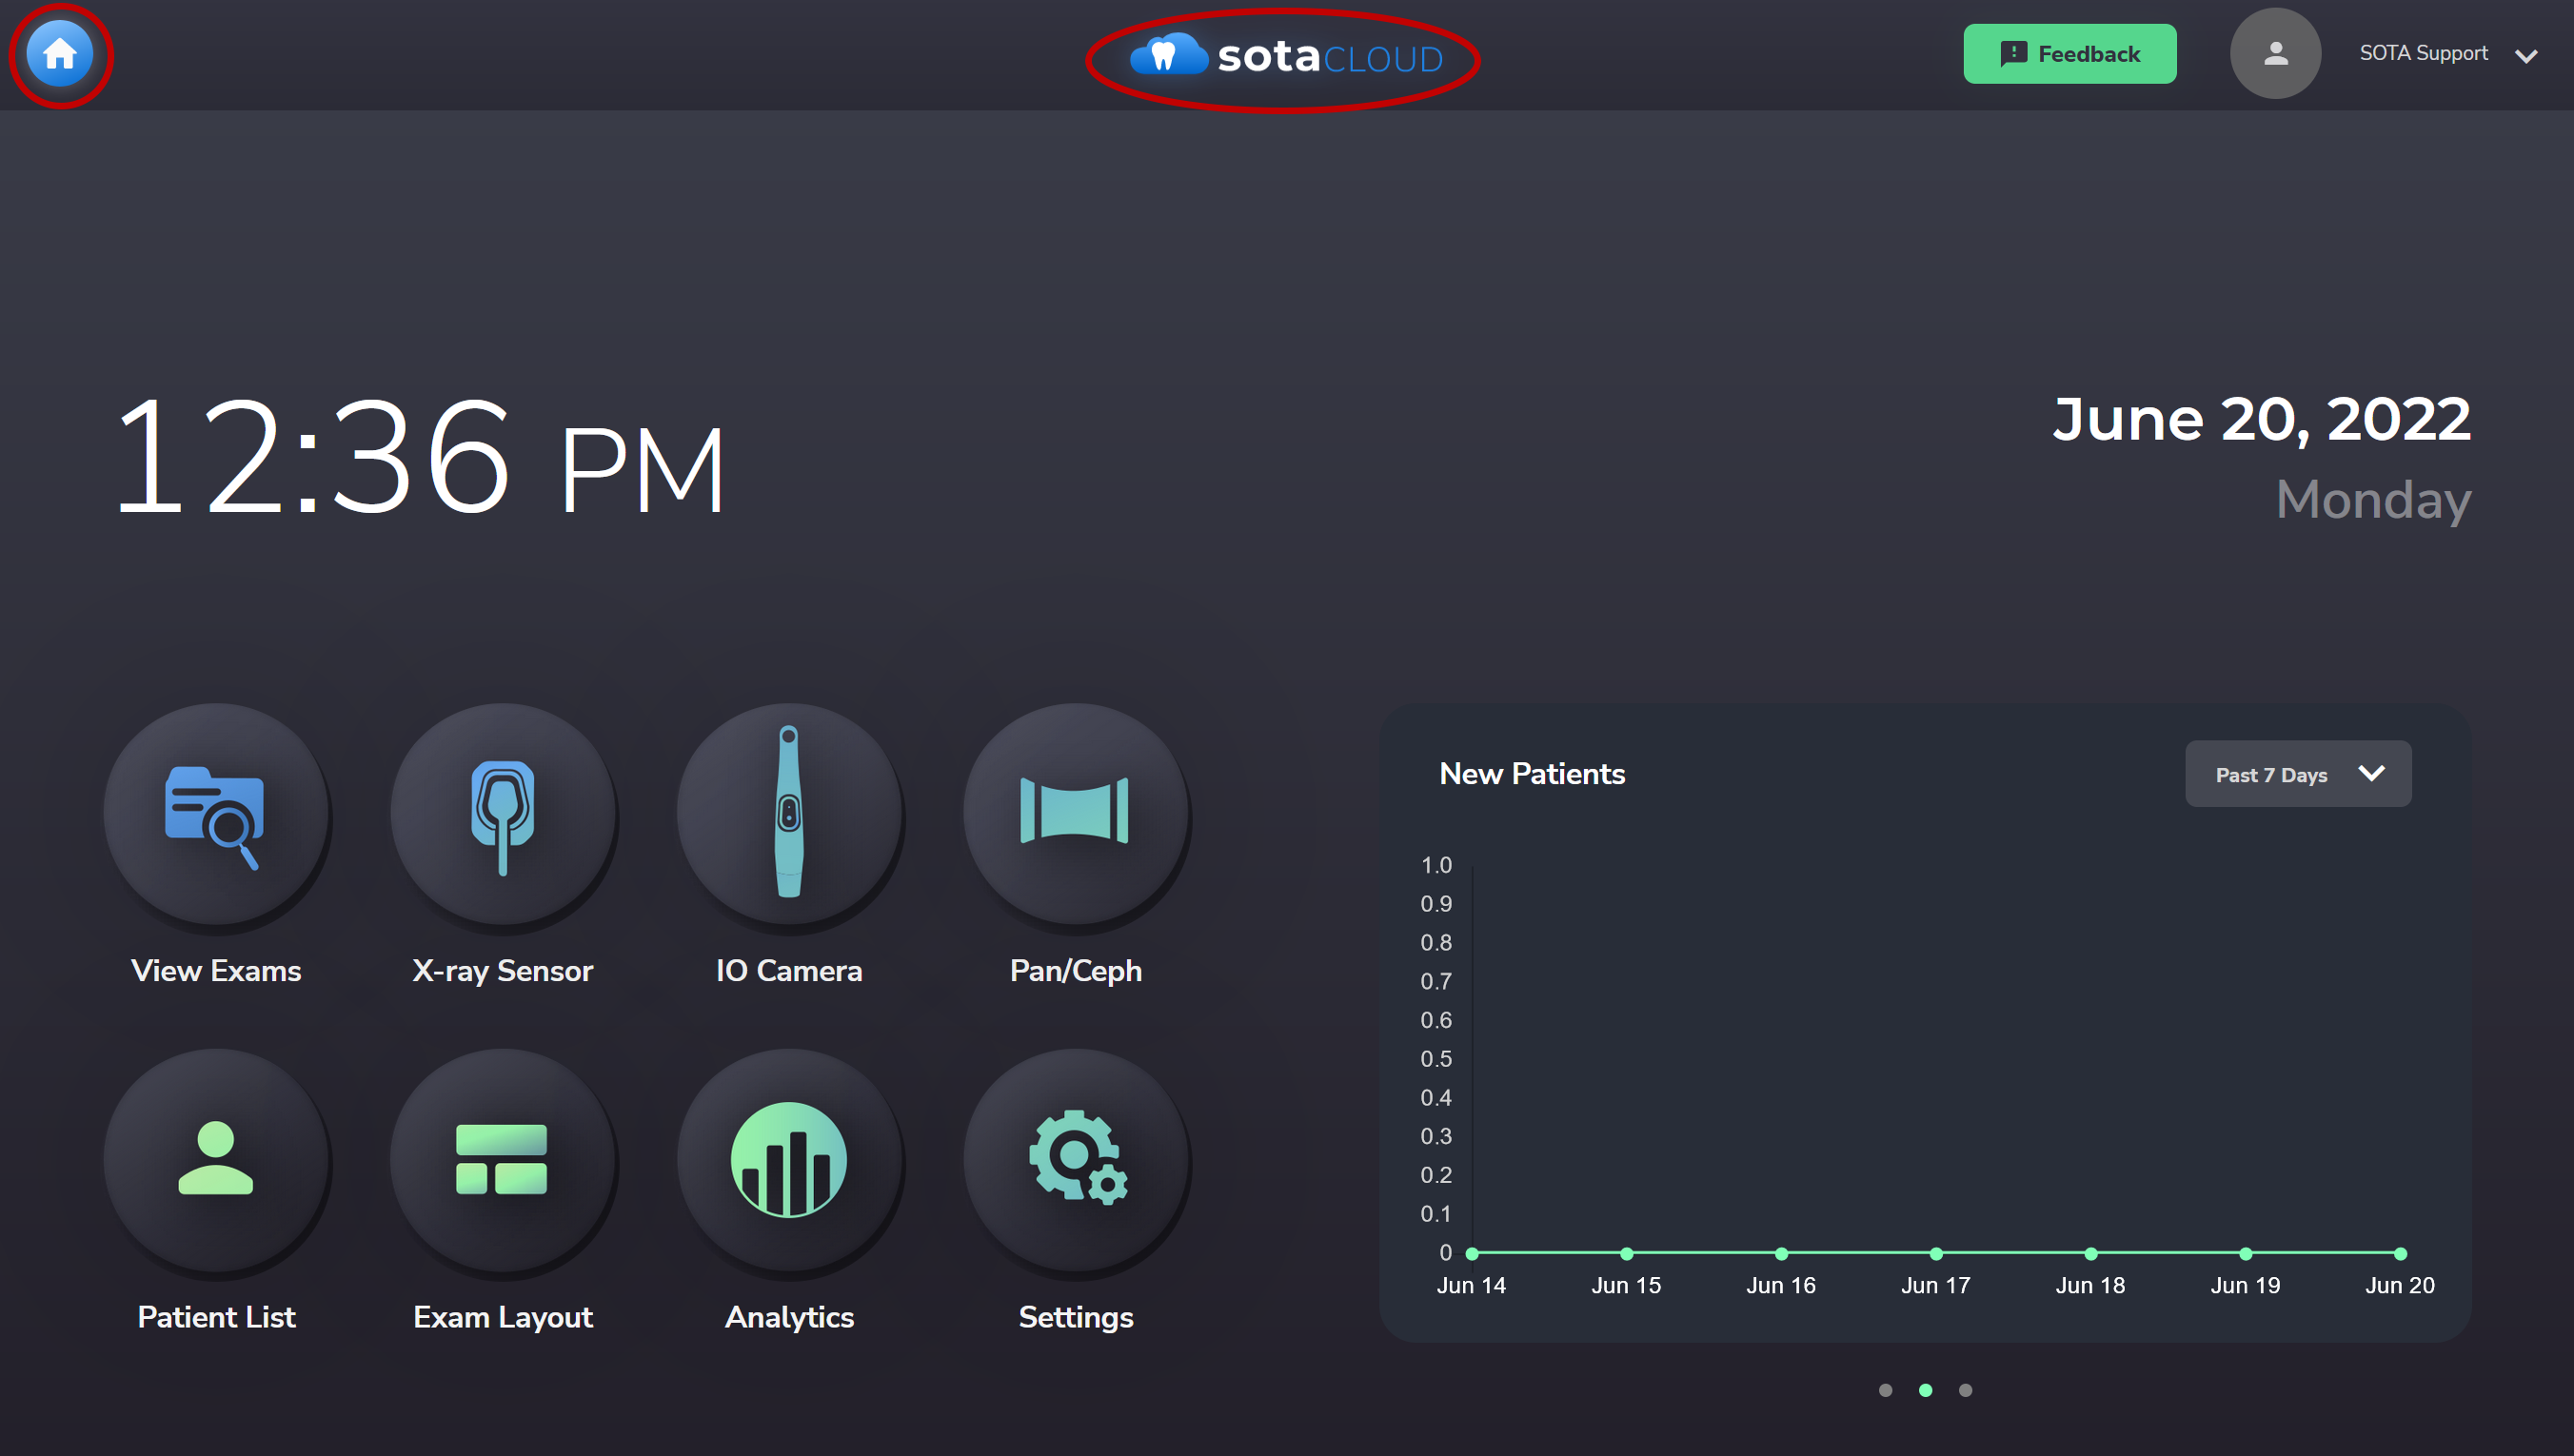Click the Feedback button
Image resolution: width=2574 pixels, height=1456 pixels.
[2069, 54]
